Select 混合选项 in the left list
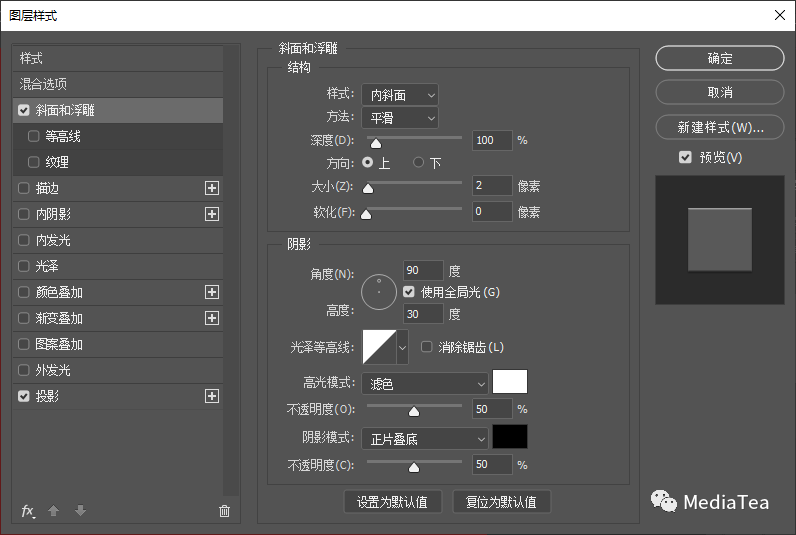The width and height of the screenshot is (796, 535). point(118,84)
